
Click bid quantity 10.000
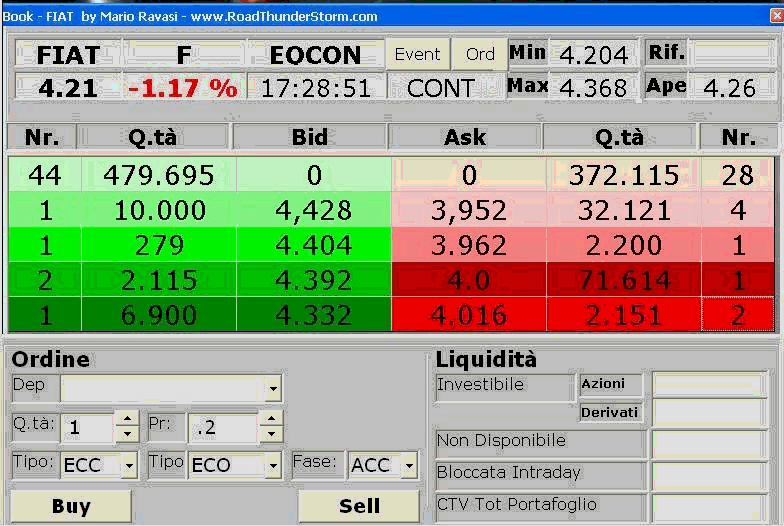click(159, 210)
